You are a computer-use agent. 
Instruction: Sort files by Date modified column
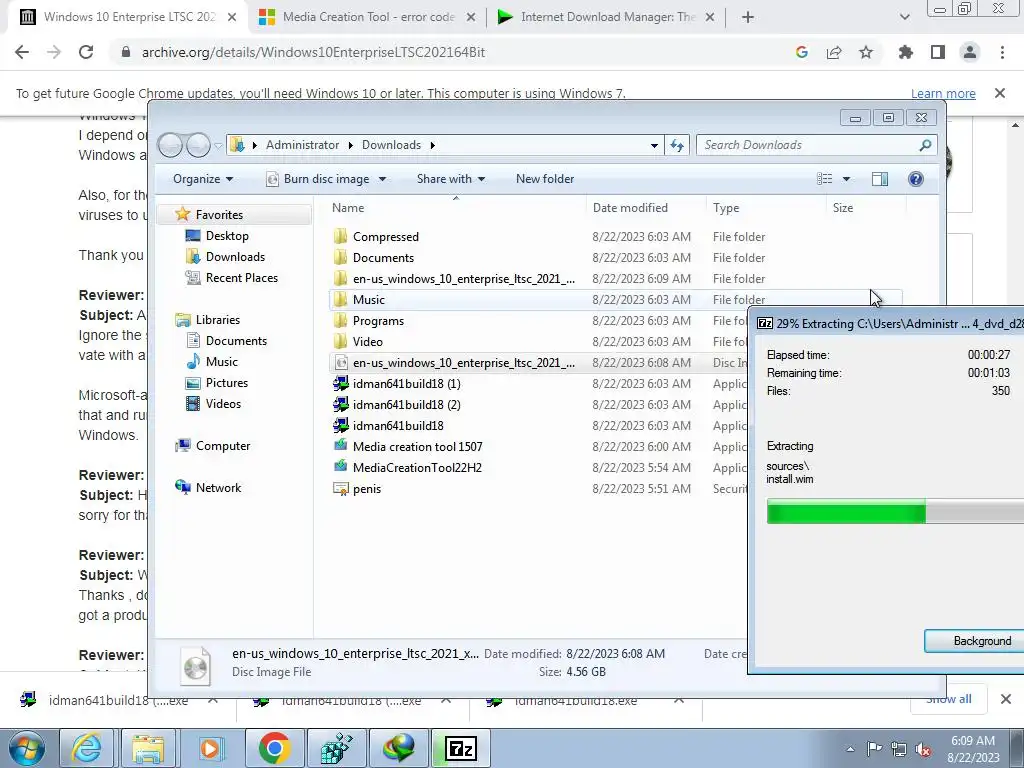point(630,208)
